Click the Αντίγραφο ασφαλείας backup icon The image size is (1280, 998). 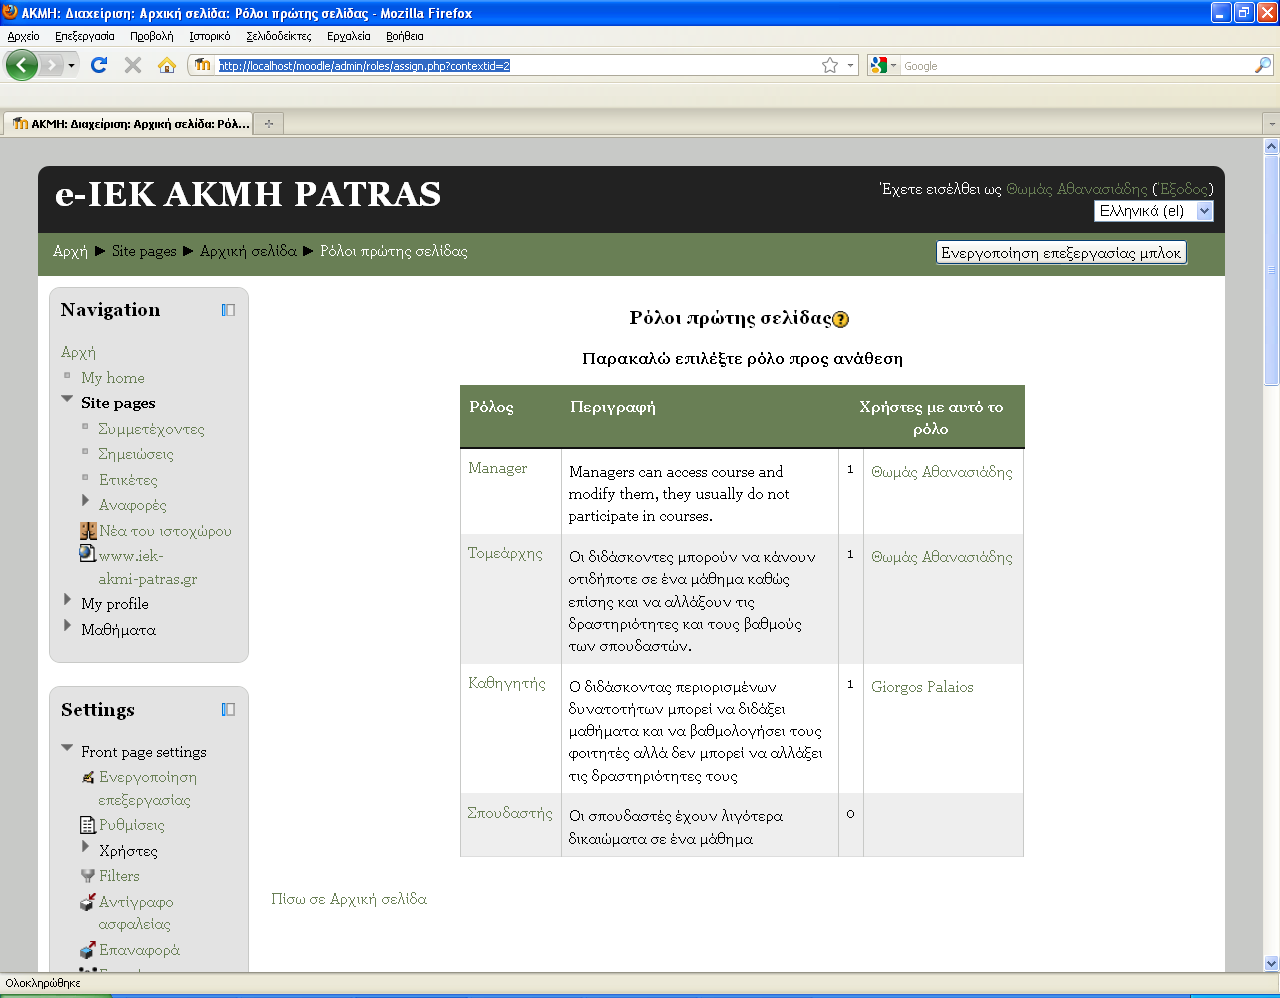[x=88, y=902]
